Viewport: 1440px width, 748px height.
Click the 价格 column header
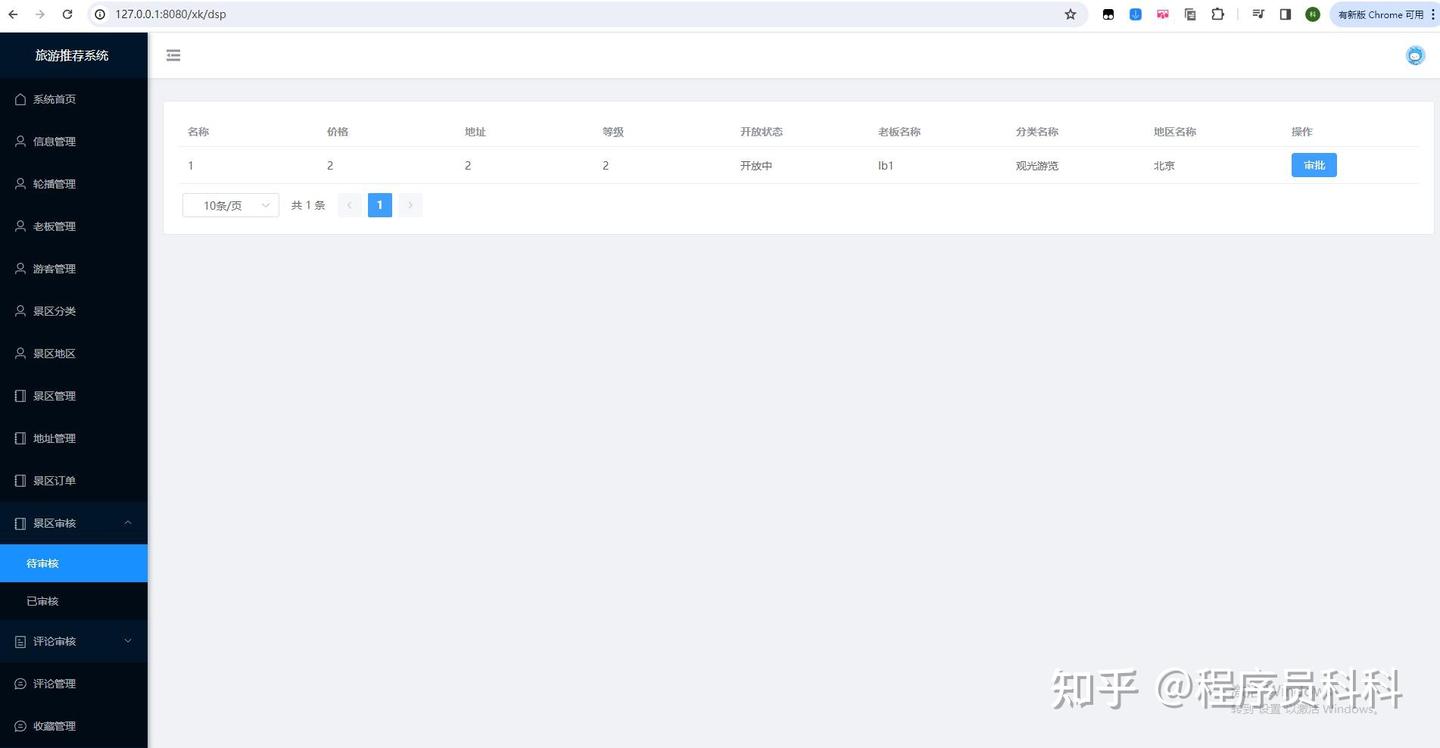coord(337,132)
